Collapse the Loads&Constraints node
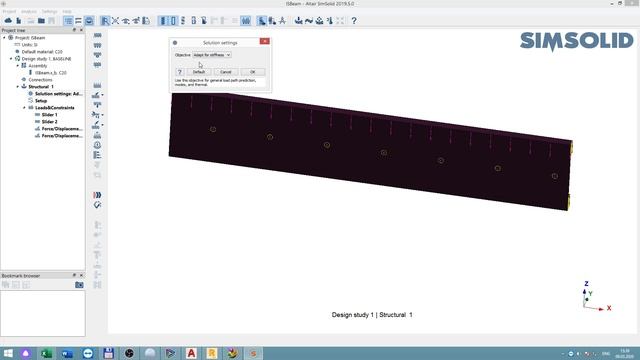Screen dimensions: 640x360 tap(24, 108)
